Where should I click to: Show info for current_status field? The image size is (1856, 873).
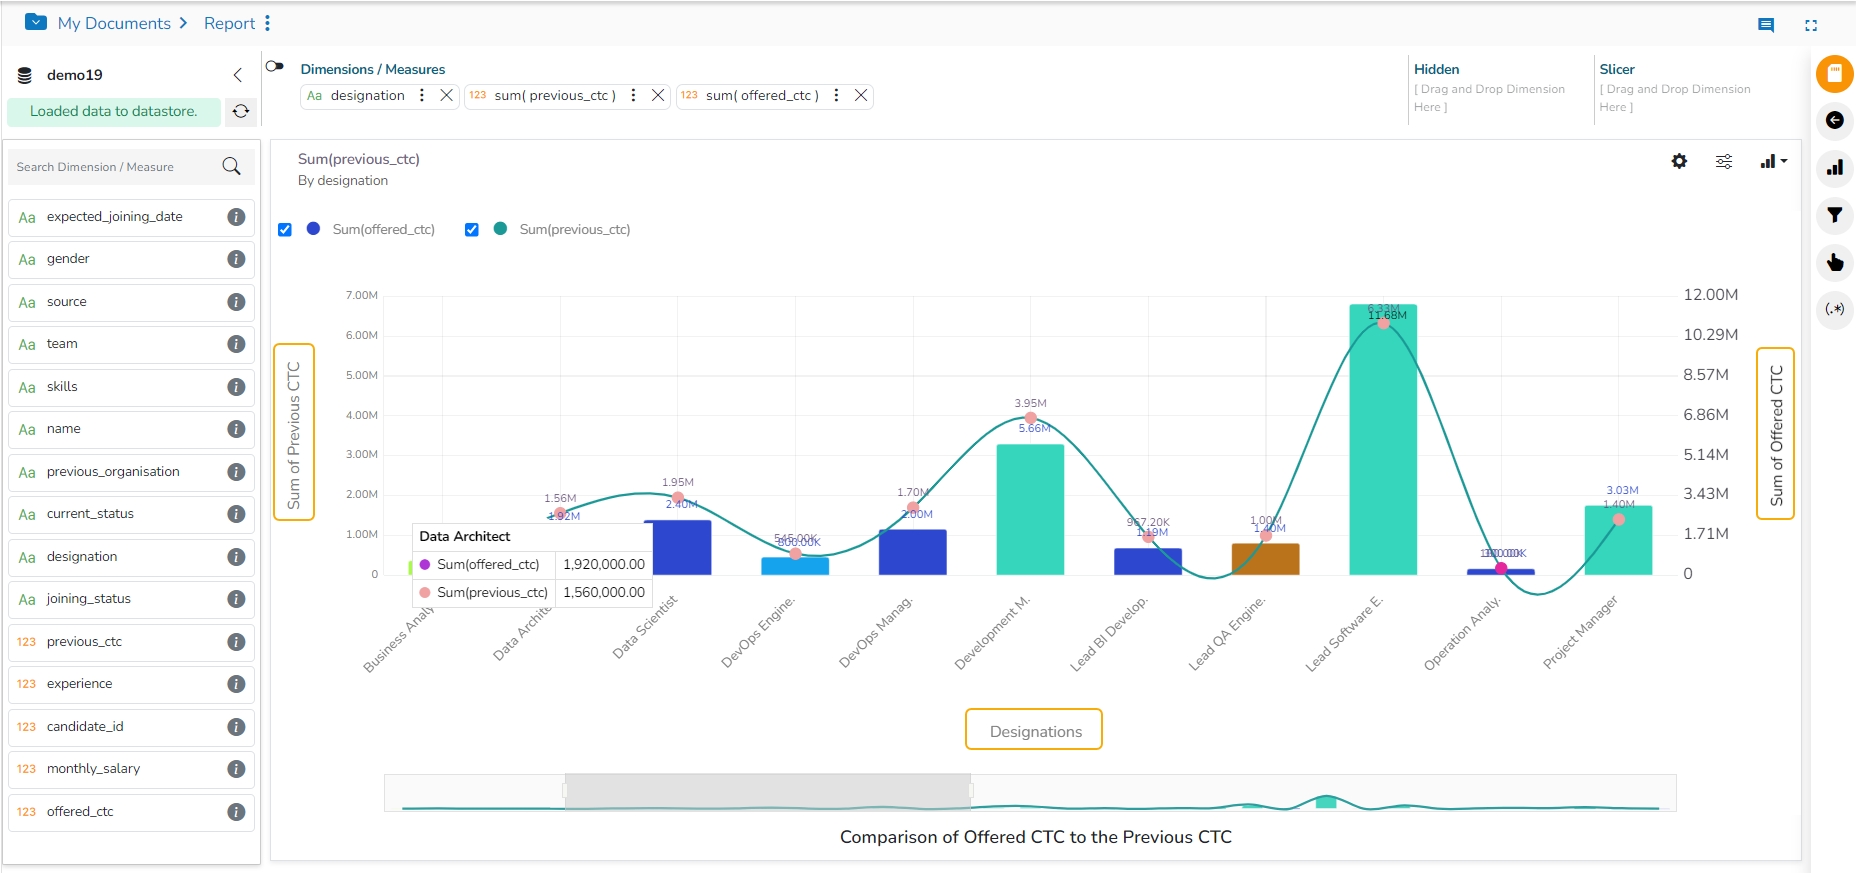click(x=236, y=514)
